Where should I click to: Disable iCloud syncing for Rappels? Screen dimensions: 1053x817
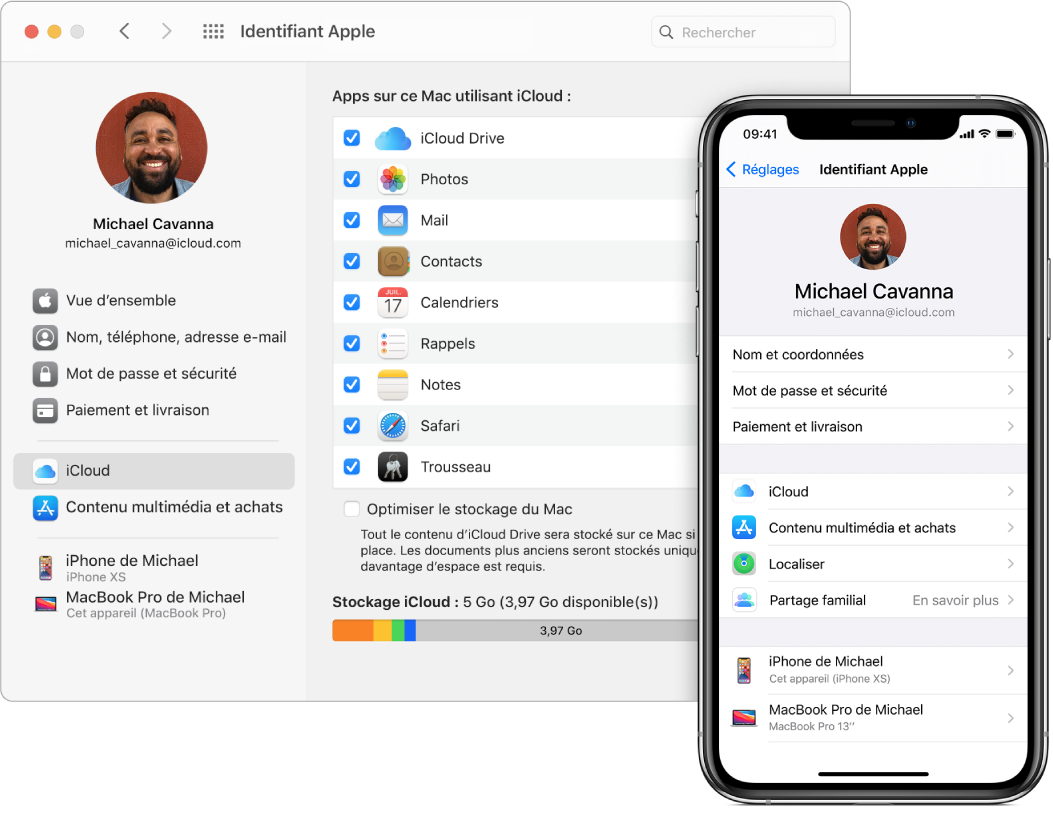click(x=352, y=343)
